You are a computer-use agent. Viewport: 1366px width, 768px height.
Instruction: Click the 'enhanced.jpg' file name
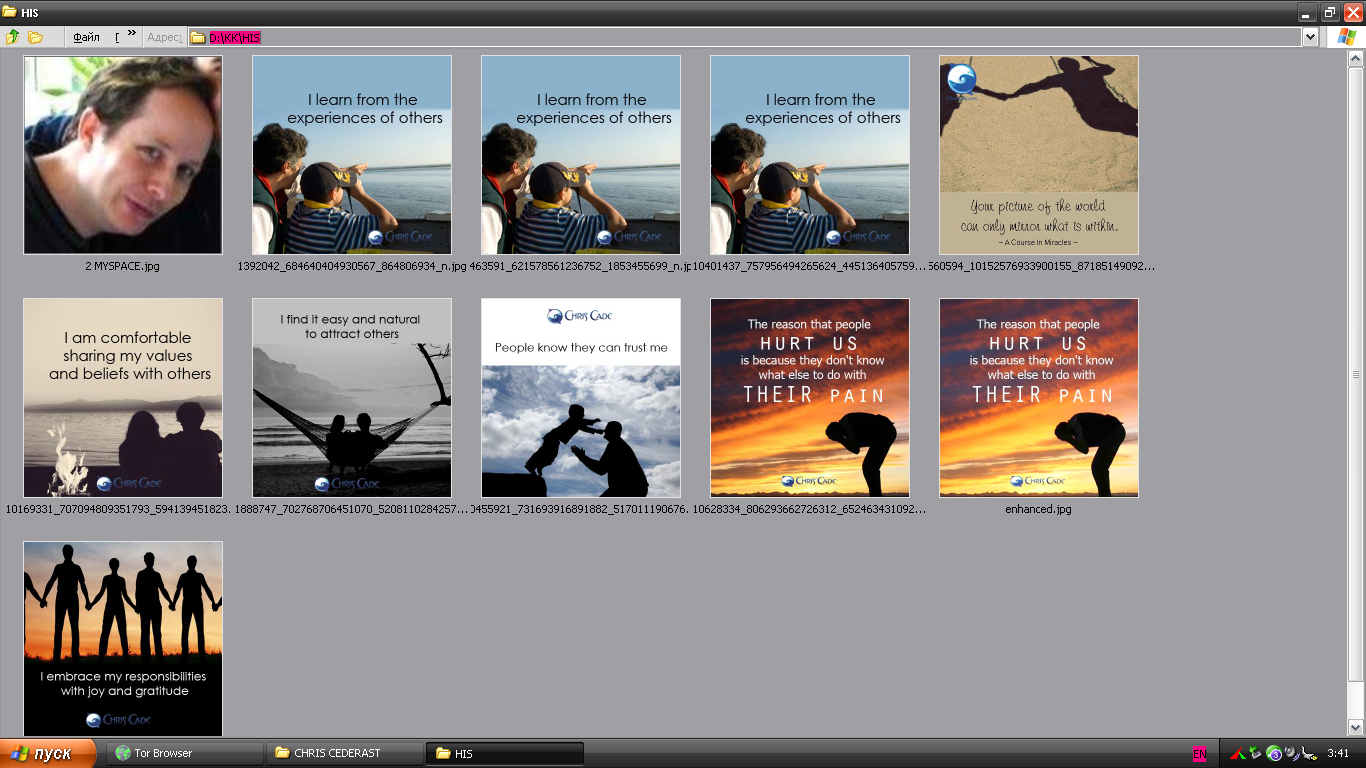point(1039,509)
